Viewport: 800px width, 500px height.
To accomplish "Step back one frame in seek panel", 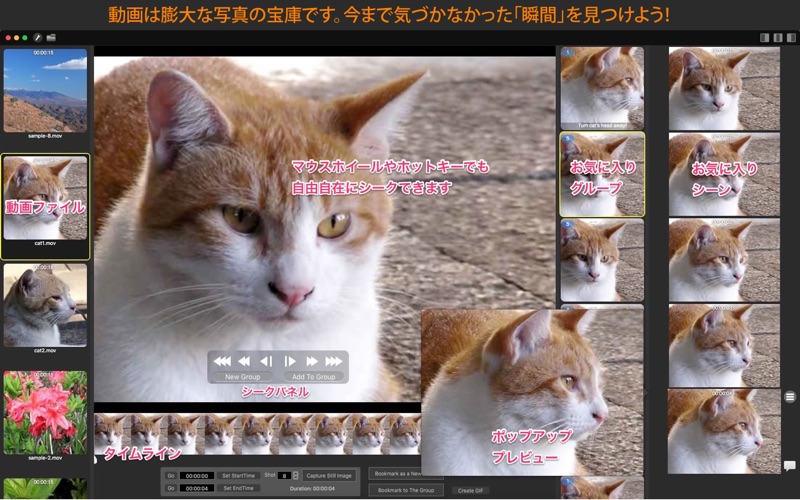I will click(x=266, y=361).
